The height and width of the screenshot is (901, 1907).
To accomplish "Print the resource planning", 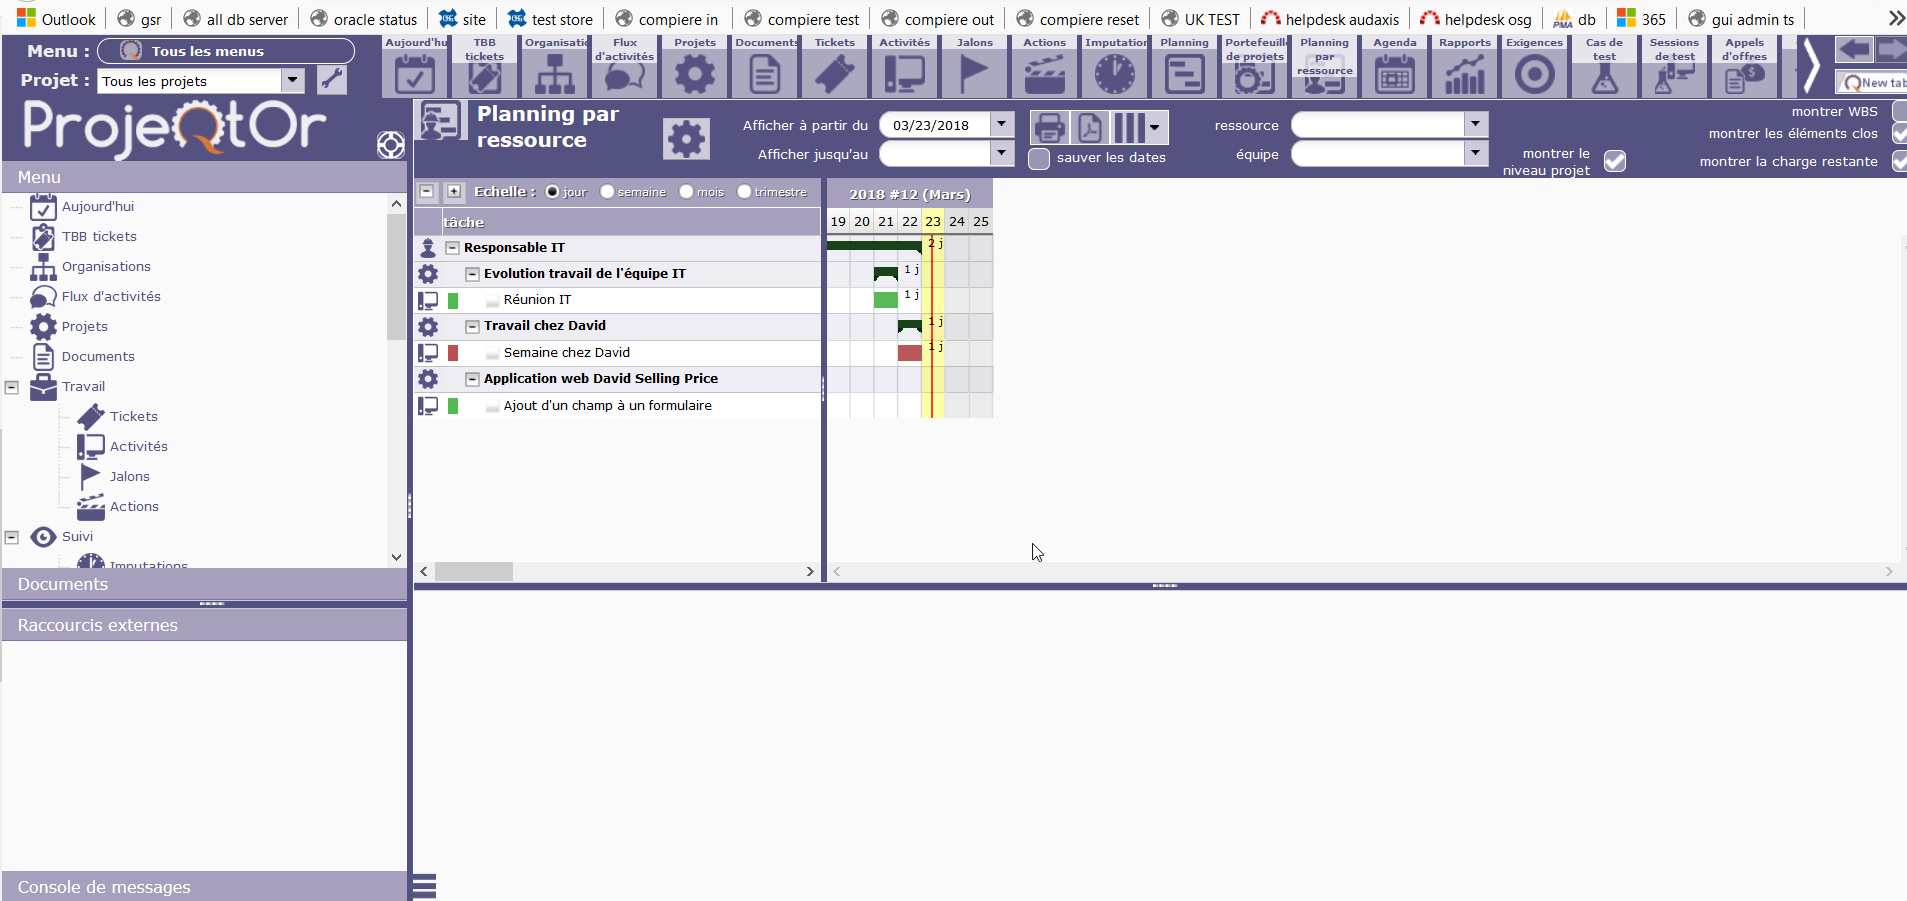I will (1049, 128).
